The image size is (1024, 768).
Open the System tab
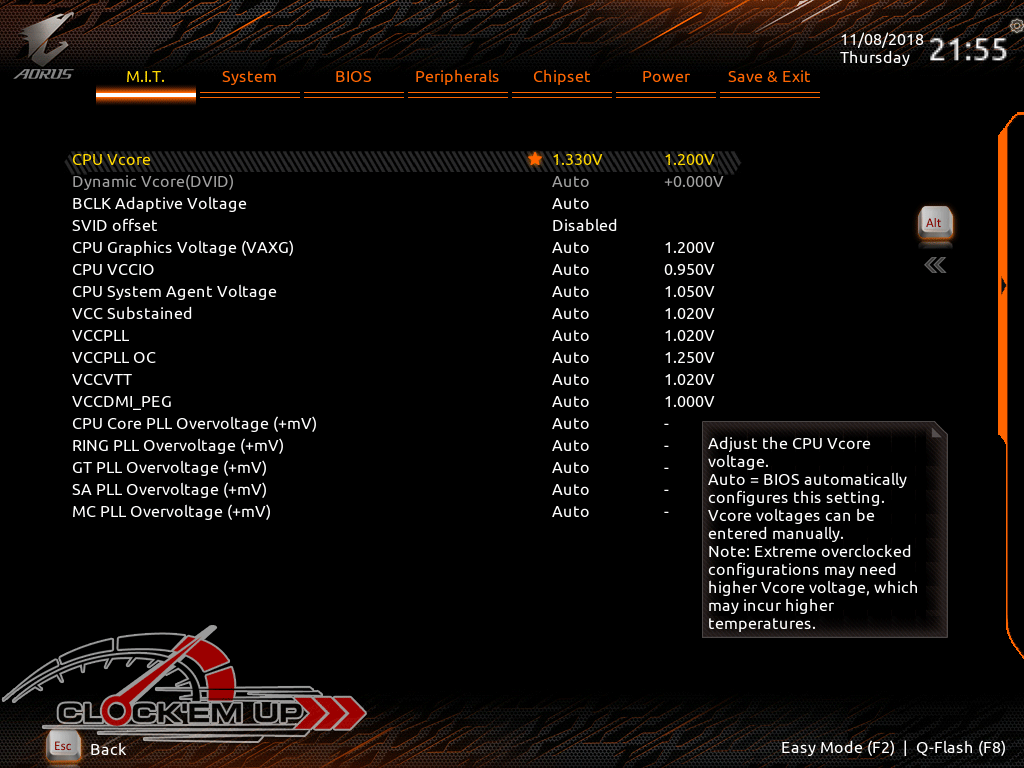click(249, 77)
